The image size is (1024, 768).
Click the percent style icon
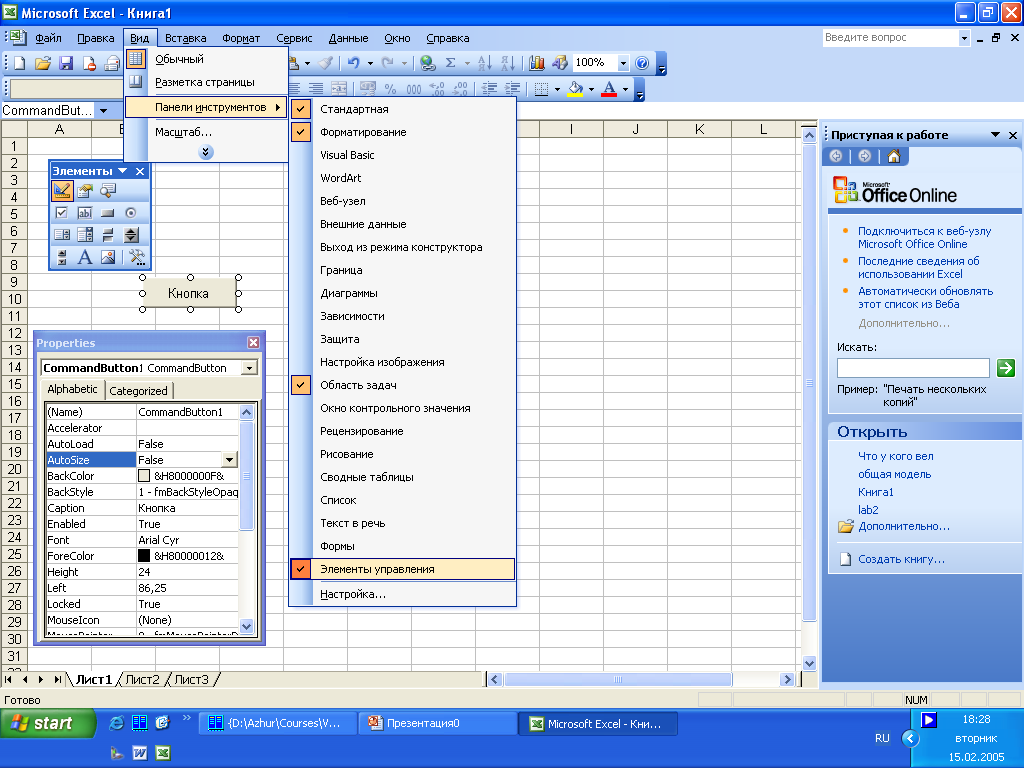(x=391, y=89)
